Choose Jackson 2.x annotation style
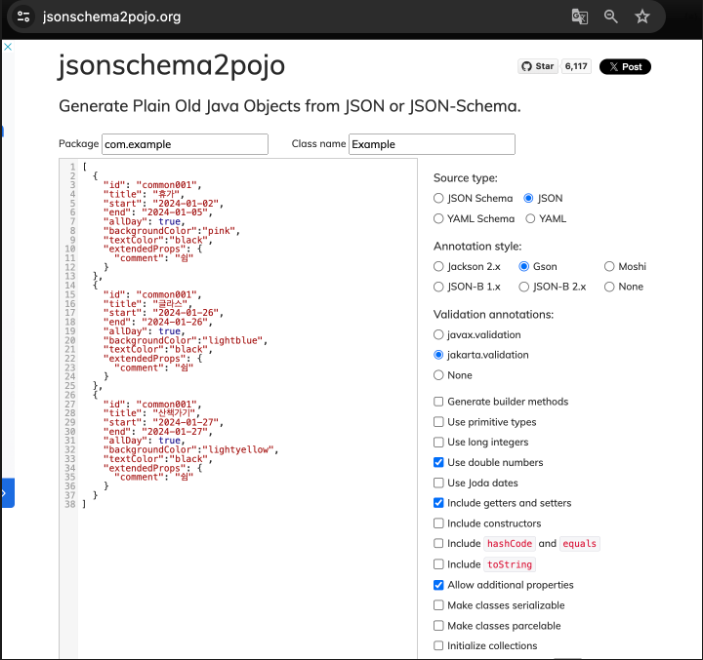This screenshot has height=660, width=703. tap(438, 266)
